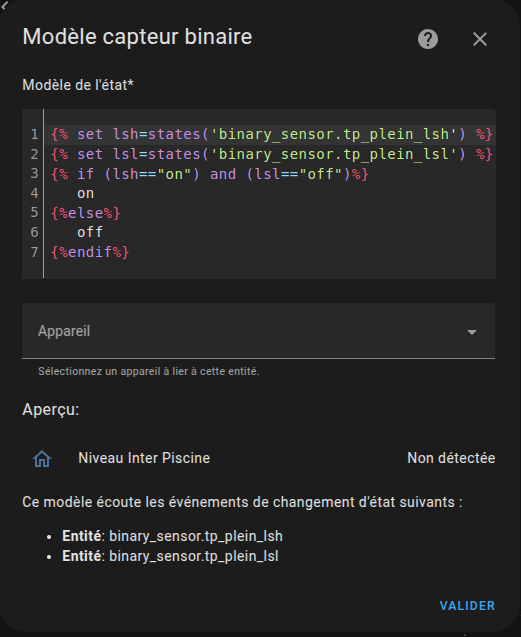Click line number 1 in the editor gutter
Image resolution: width=521 pixels, height=637 pixels.
click(x=35, y=134)
